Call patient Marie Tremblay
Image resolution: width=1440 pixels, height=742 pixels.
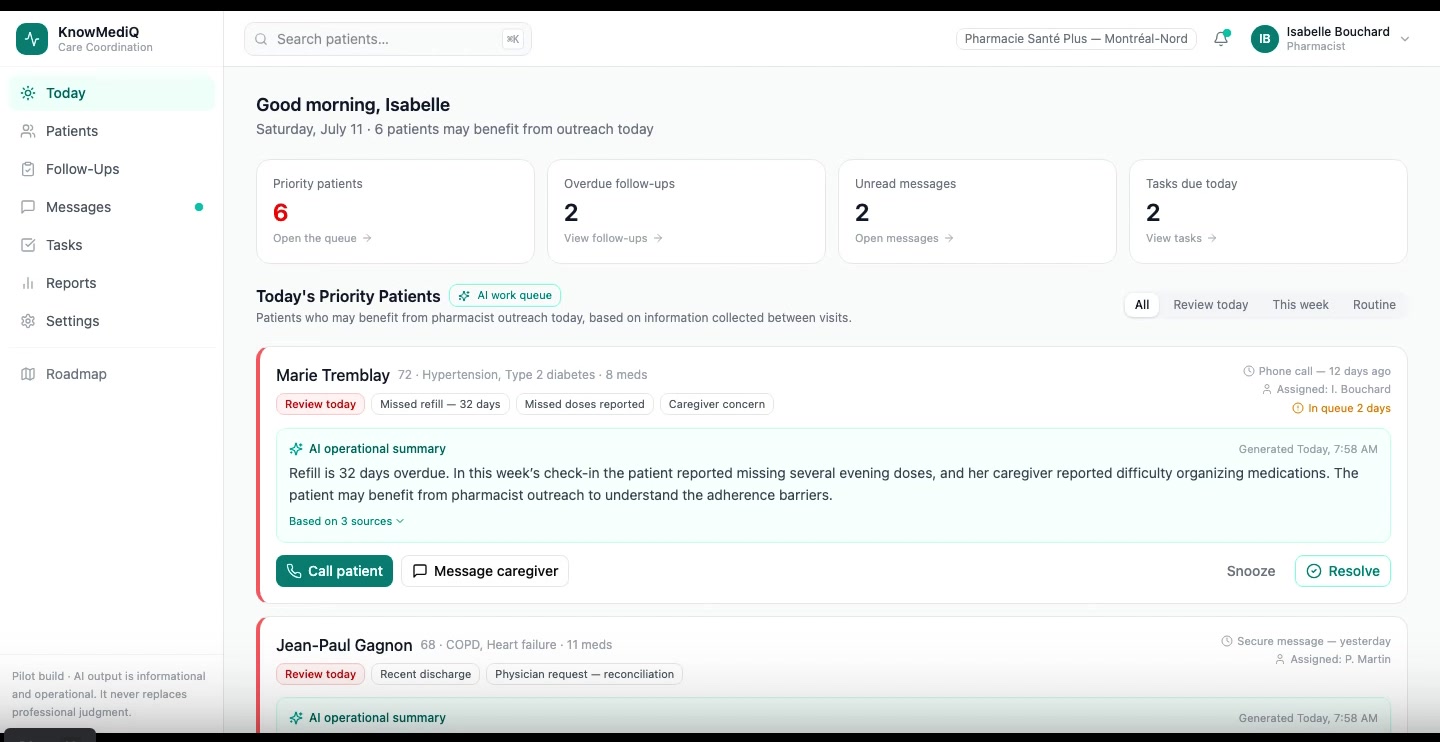point(334,571)
